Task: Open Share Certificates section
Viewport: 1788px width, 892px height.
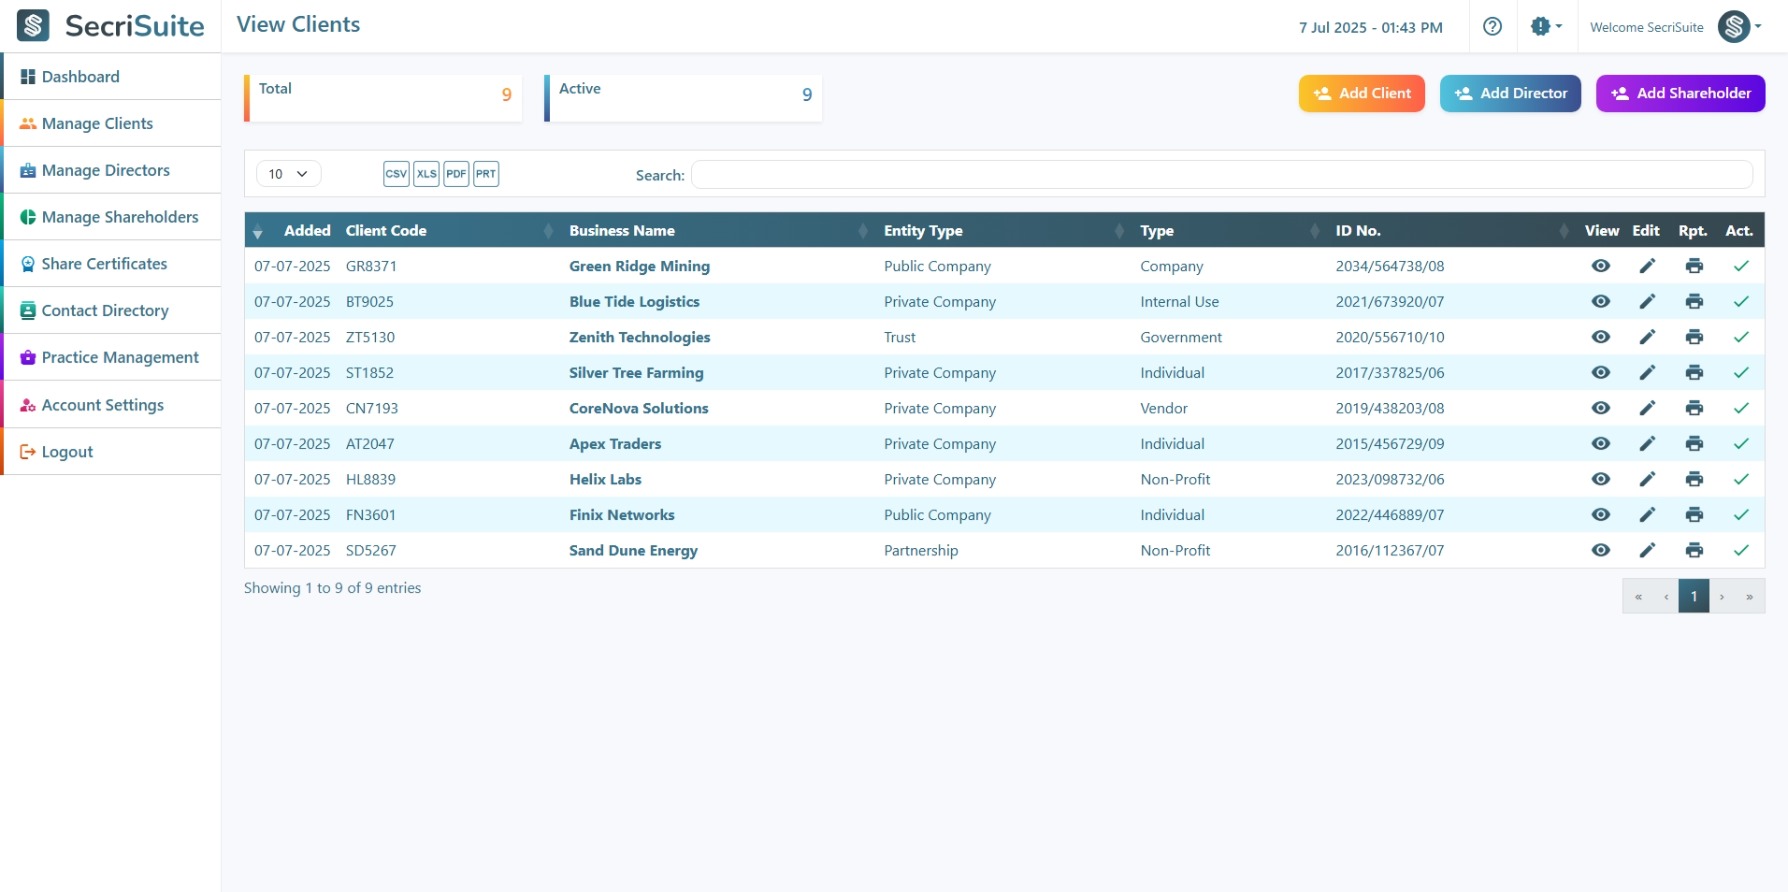Action: click(110, 264)
